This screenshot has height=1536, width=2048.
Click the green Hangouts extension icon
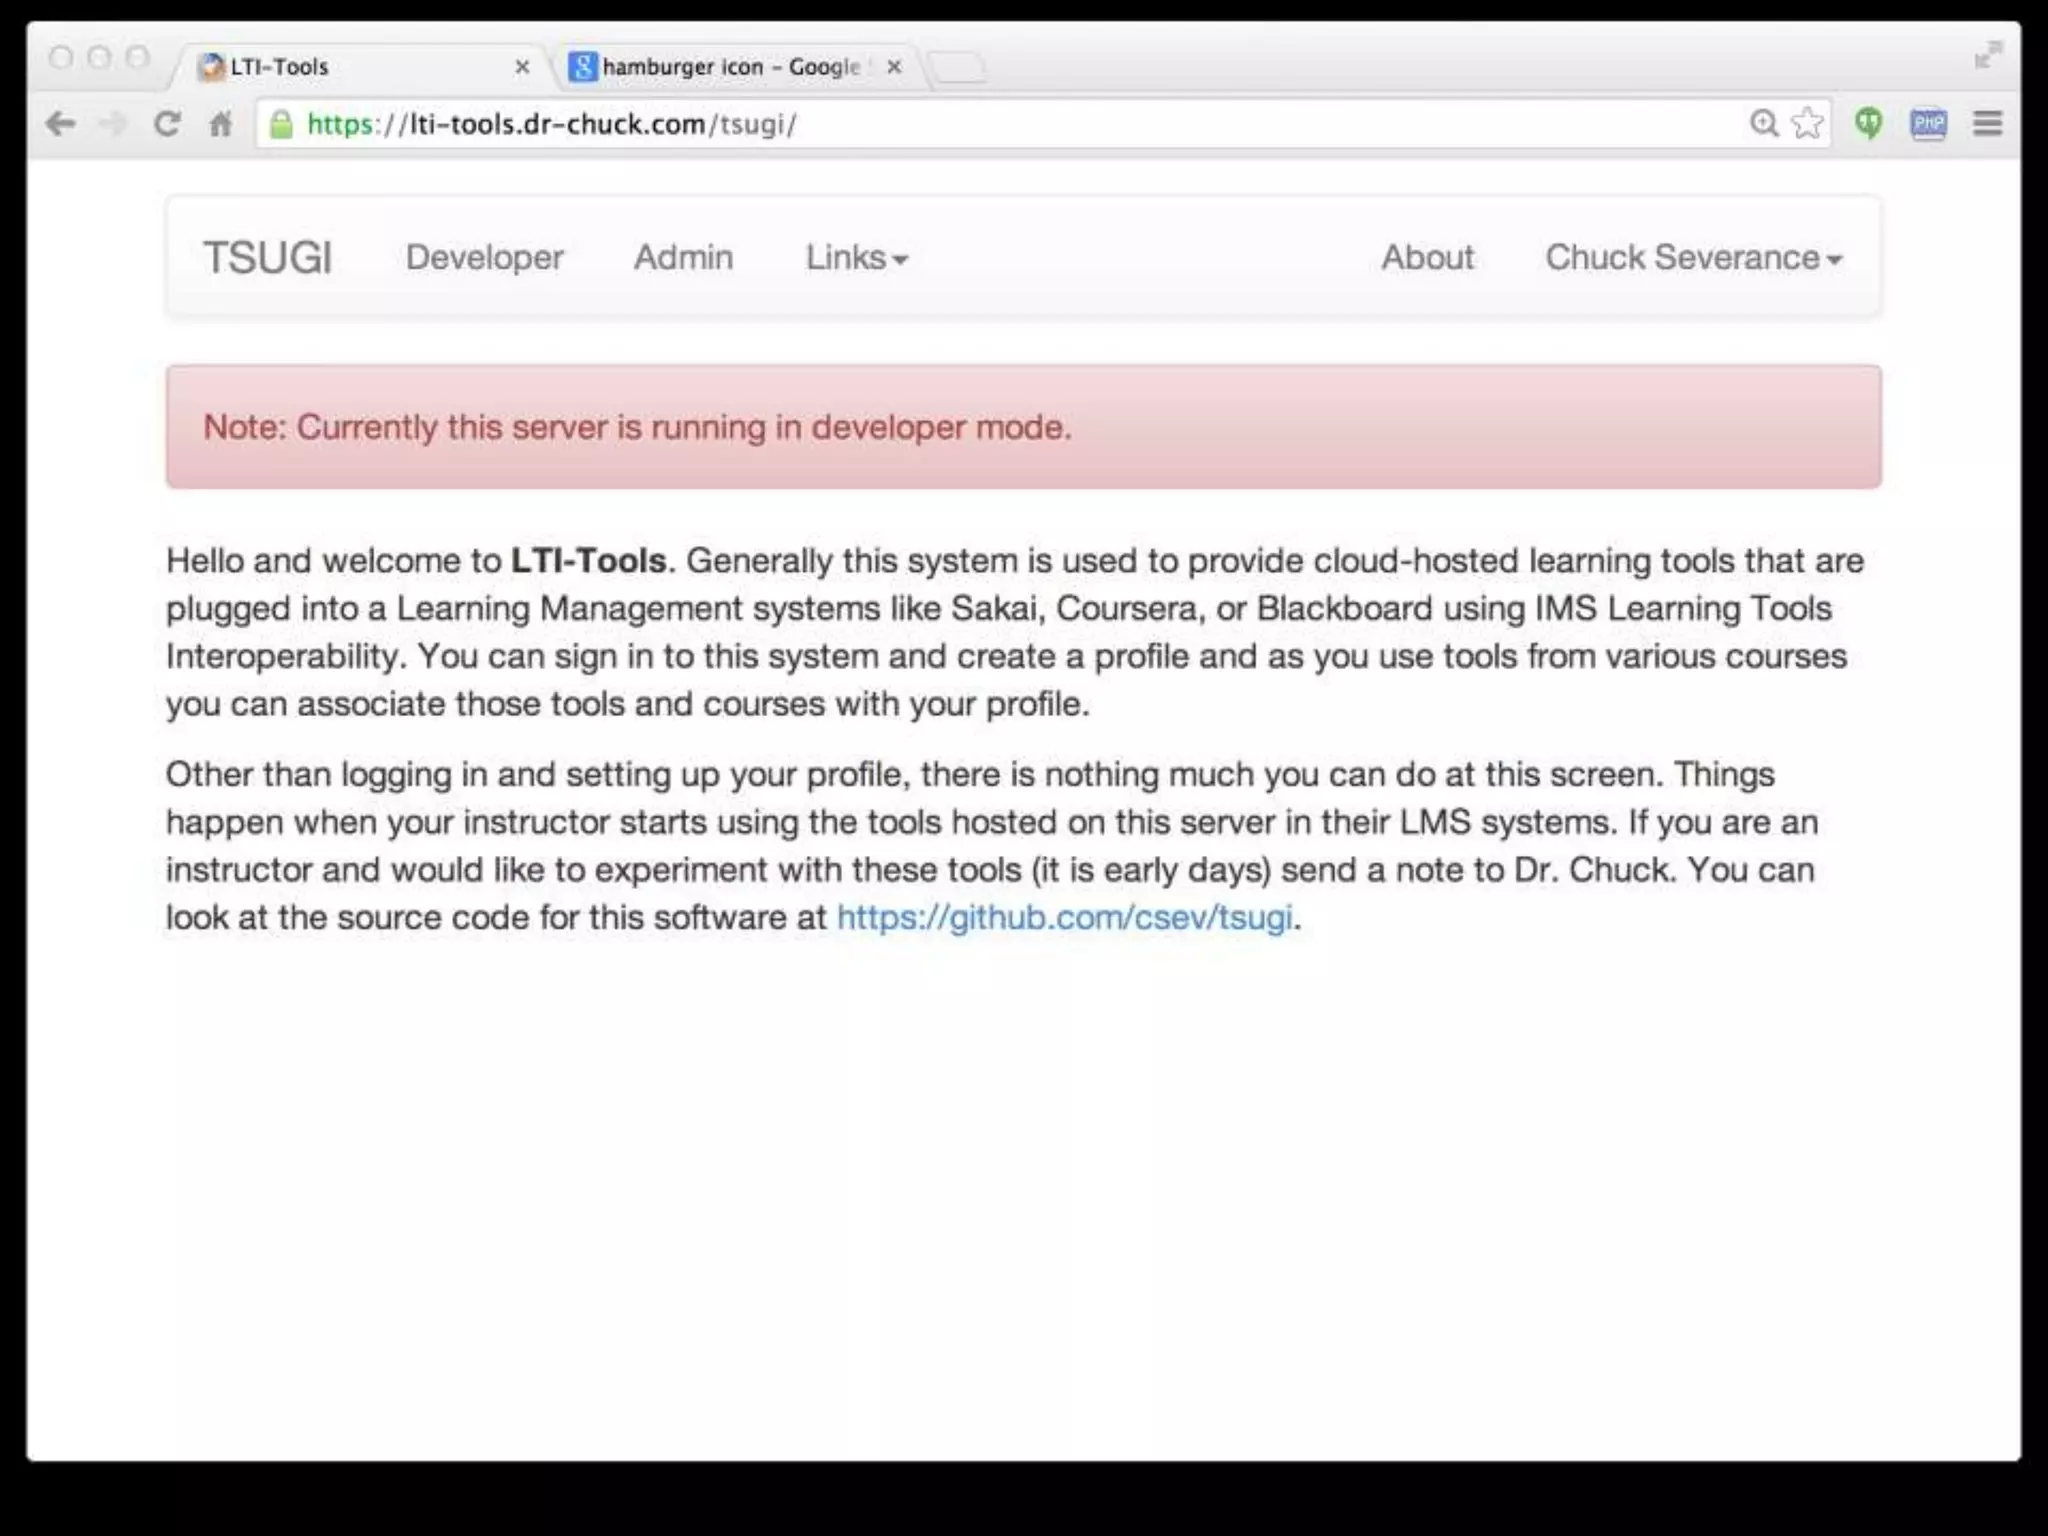pyautogui.click(x=1868, y=123)
